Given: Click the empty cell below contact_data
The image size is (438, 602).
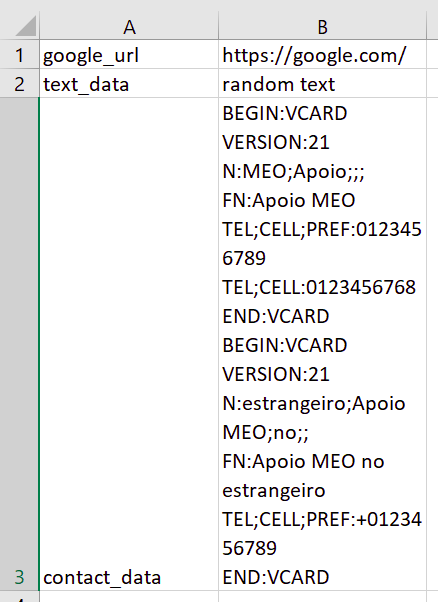Looking at the screenshot, I should click(129, 597).
